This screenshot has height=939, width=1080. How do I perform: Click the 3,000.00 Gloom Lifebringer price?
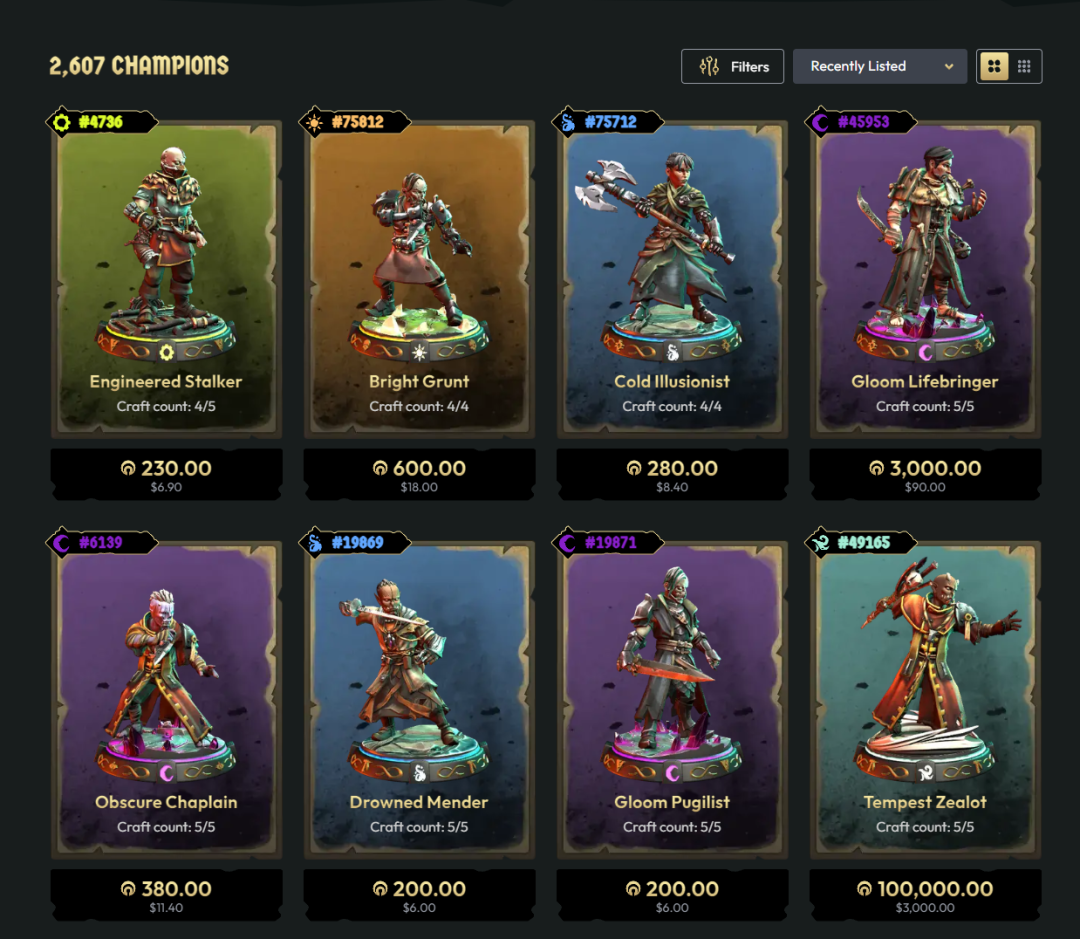pos(925,468)
